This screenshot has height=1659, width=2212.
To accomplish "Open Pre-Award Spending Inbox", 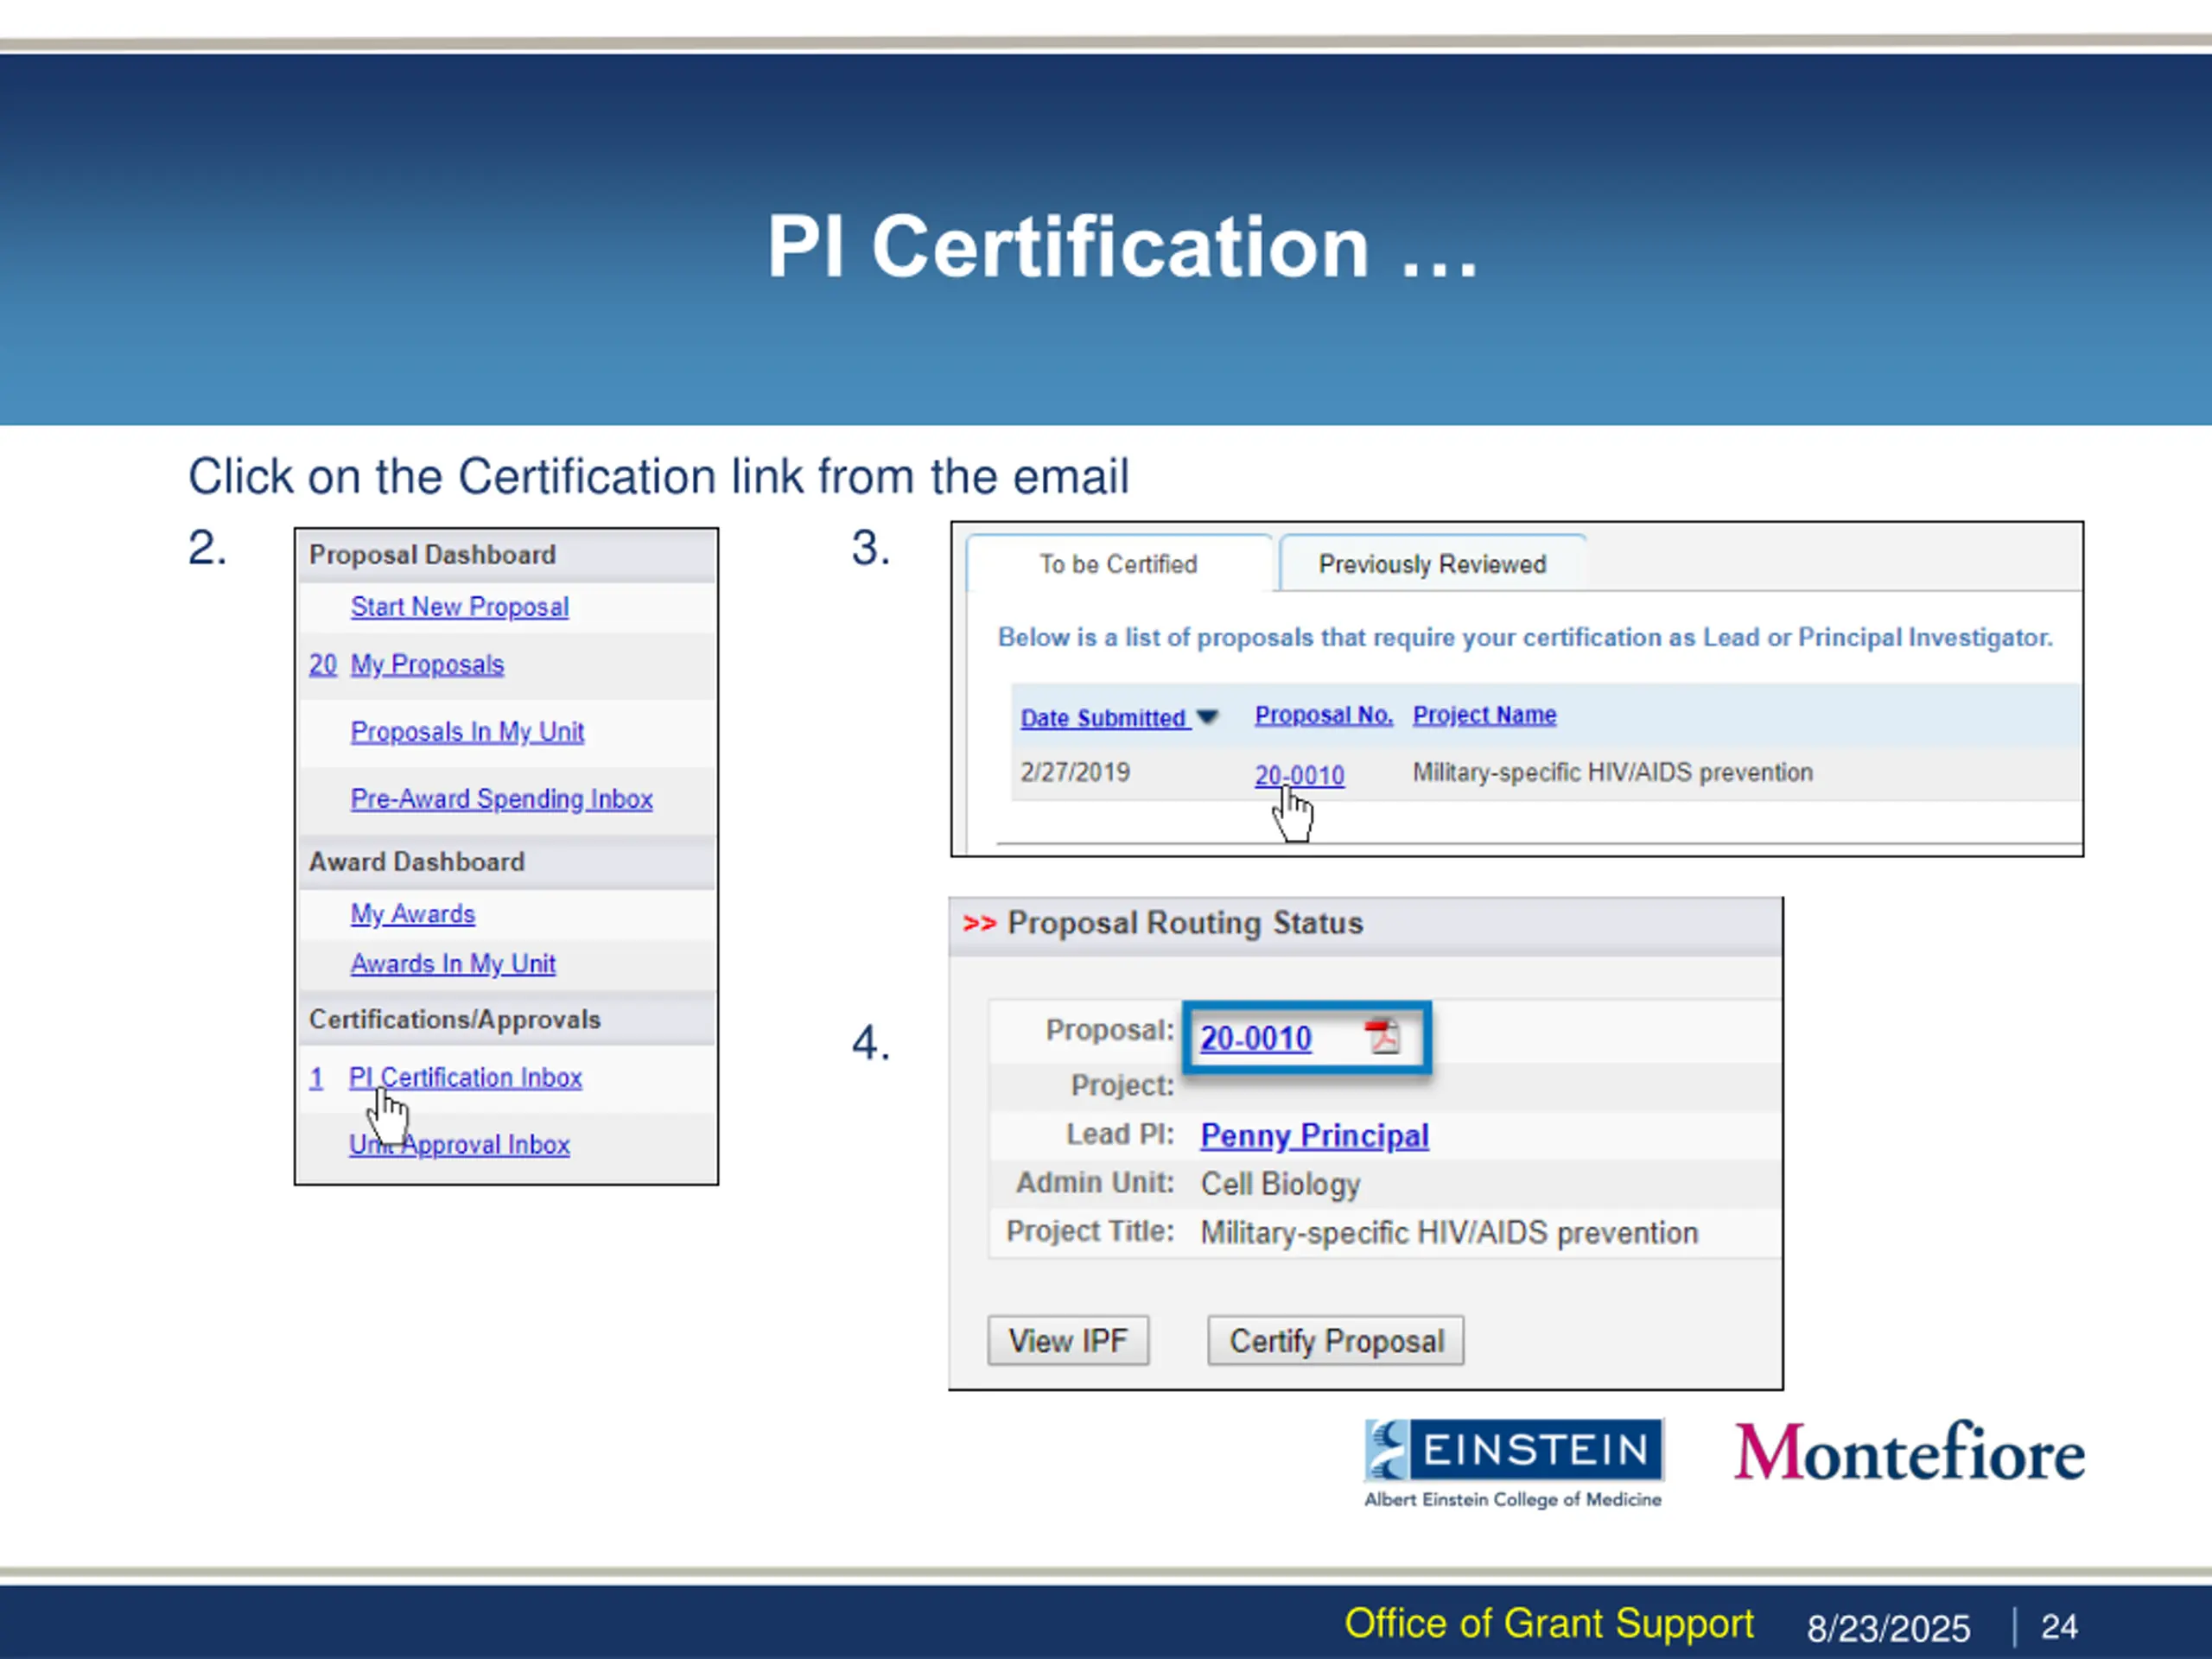I will 501,799.
